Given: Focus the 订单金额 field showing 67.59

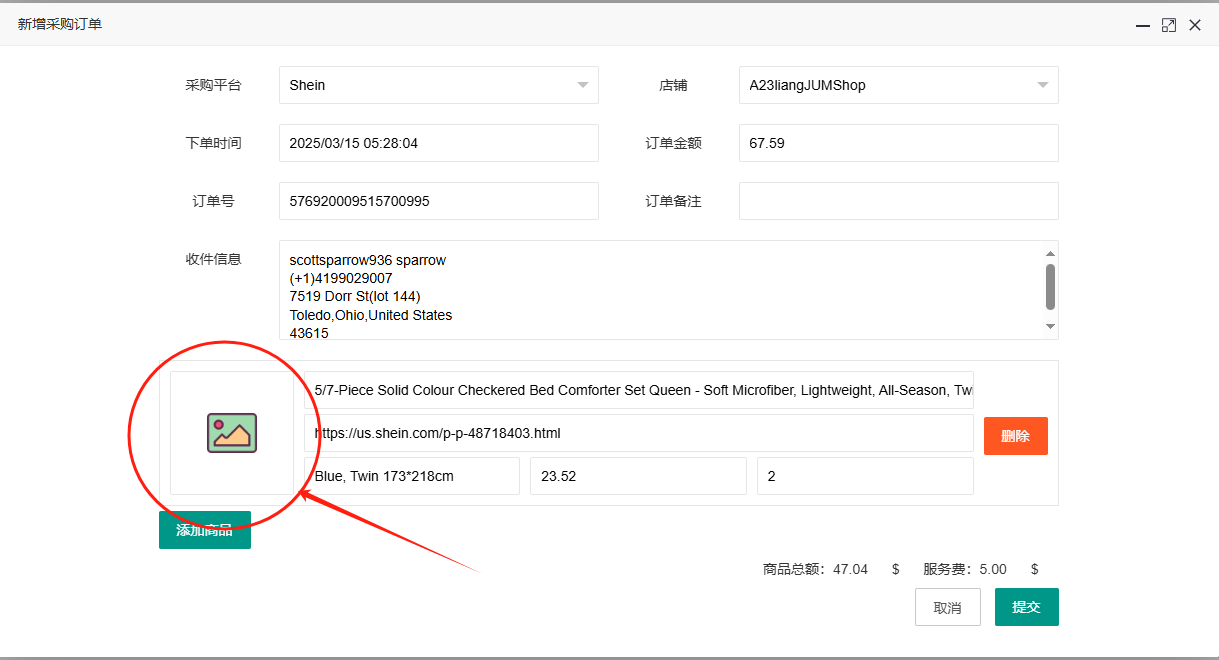Looking at the screenshot, I should (898, 143).
